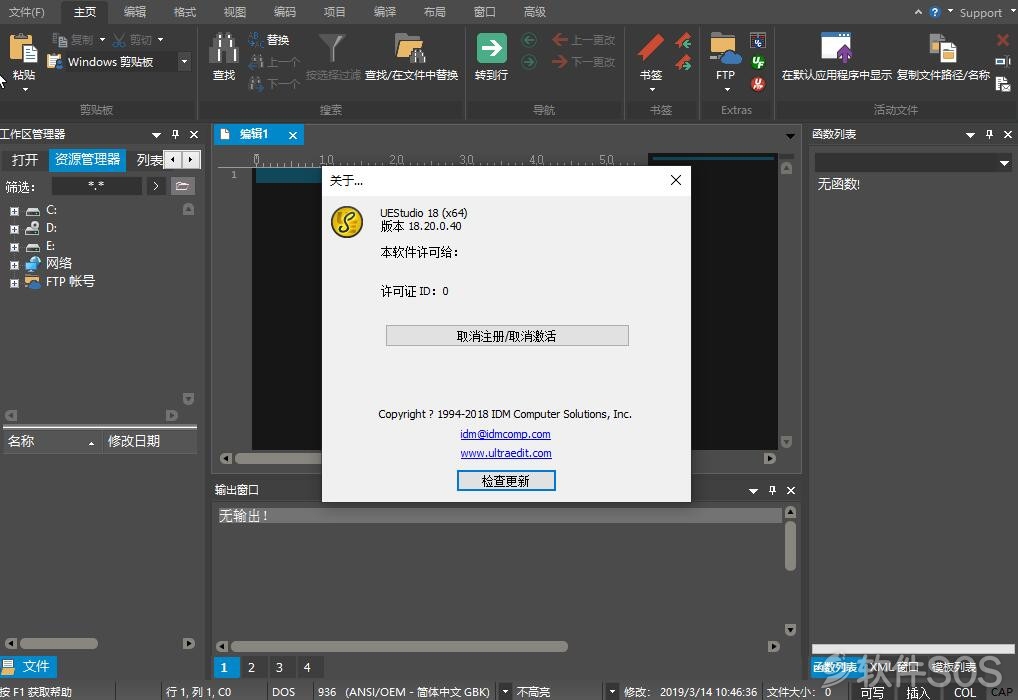This screenshot has width=1018, height=700.
Task: Open the FTP dropdown arrow
Action: pyautogui.click(x=727, y=90)
